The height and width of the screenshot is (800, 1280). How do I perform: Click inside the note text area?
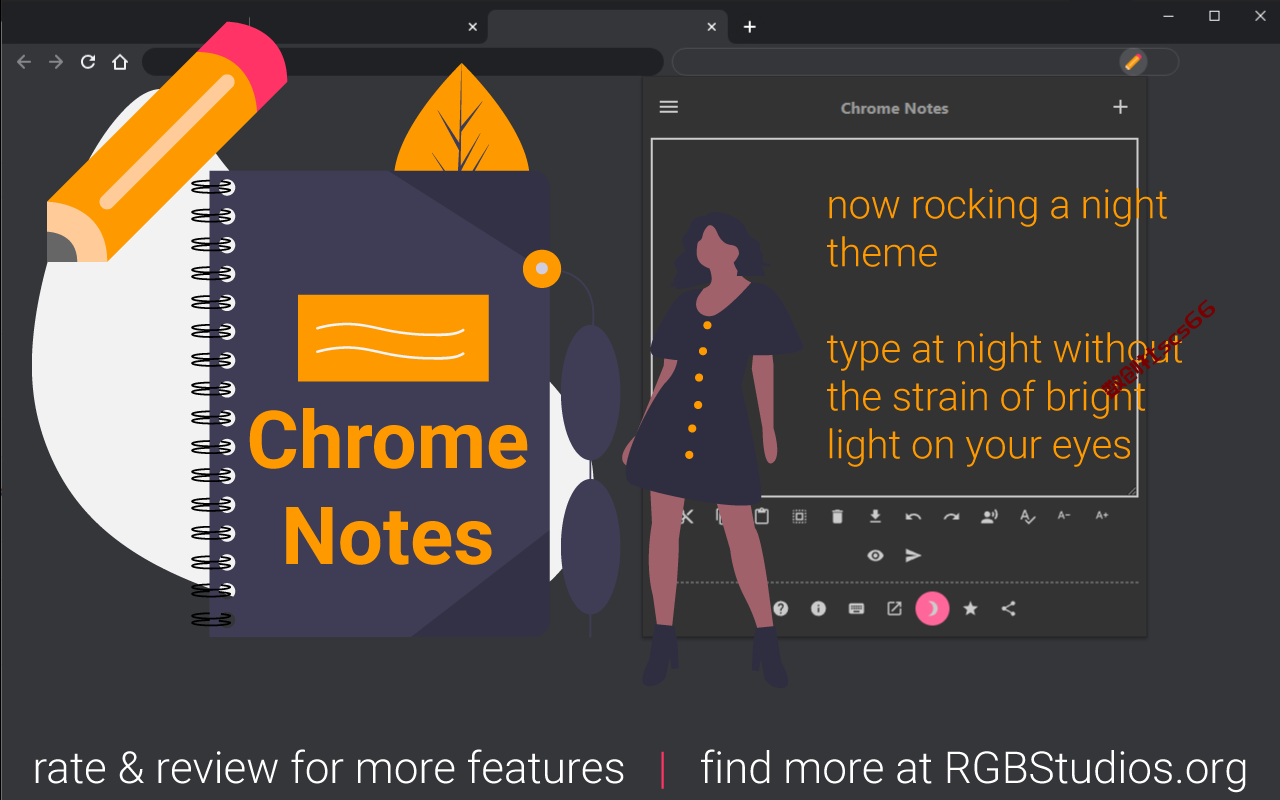[x=894, y=318]
